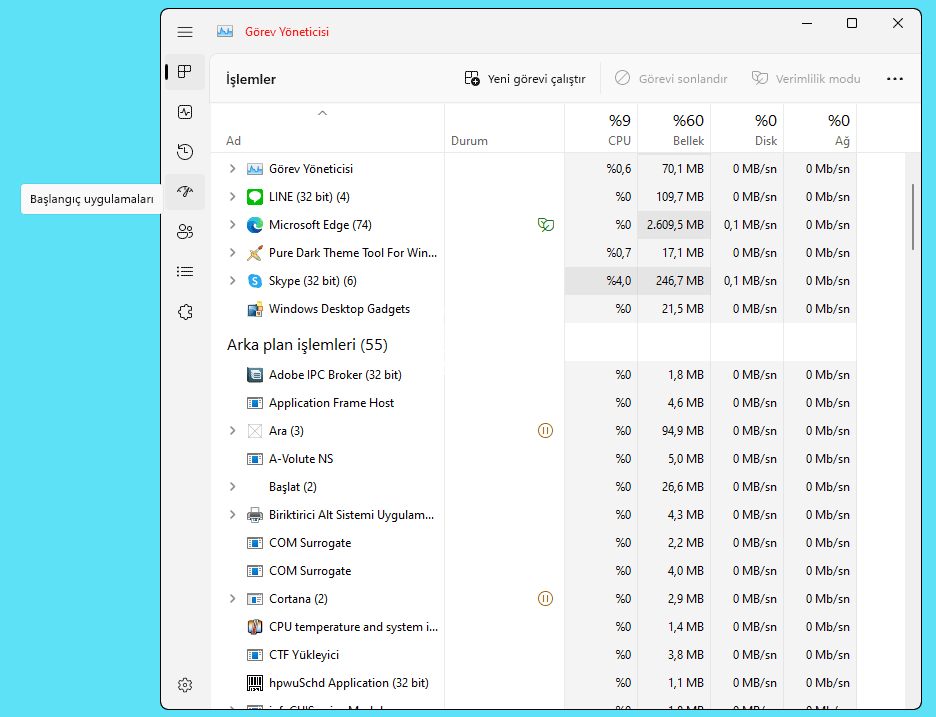Select the first COM Surrogate row with 2,2 MB

tap(534, 543)
